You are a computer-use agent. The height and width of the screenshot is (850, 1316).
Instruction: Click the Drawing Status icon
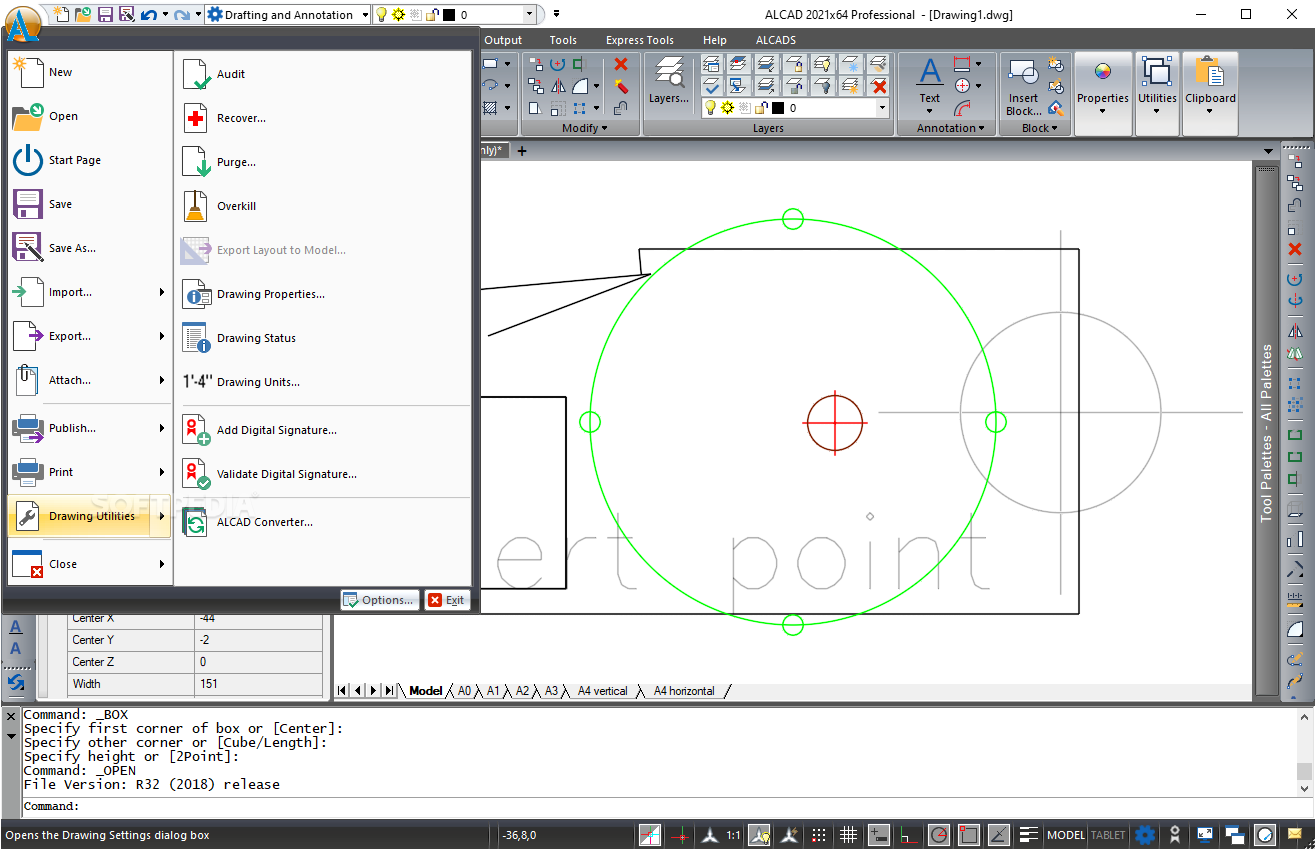197,338
